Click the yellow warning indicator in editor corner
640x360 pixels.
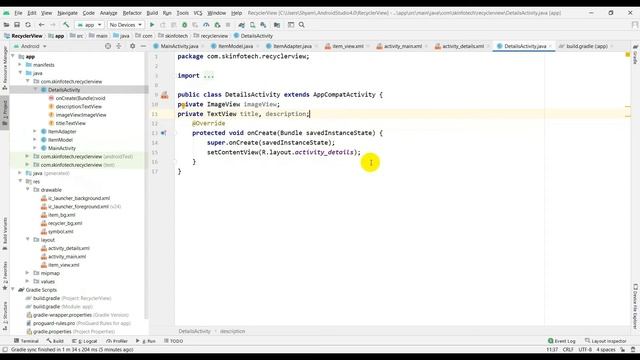pyautogui.click(x=628, y=54)
